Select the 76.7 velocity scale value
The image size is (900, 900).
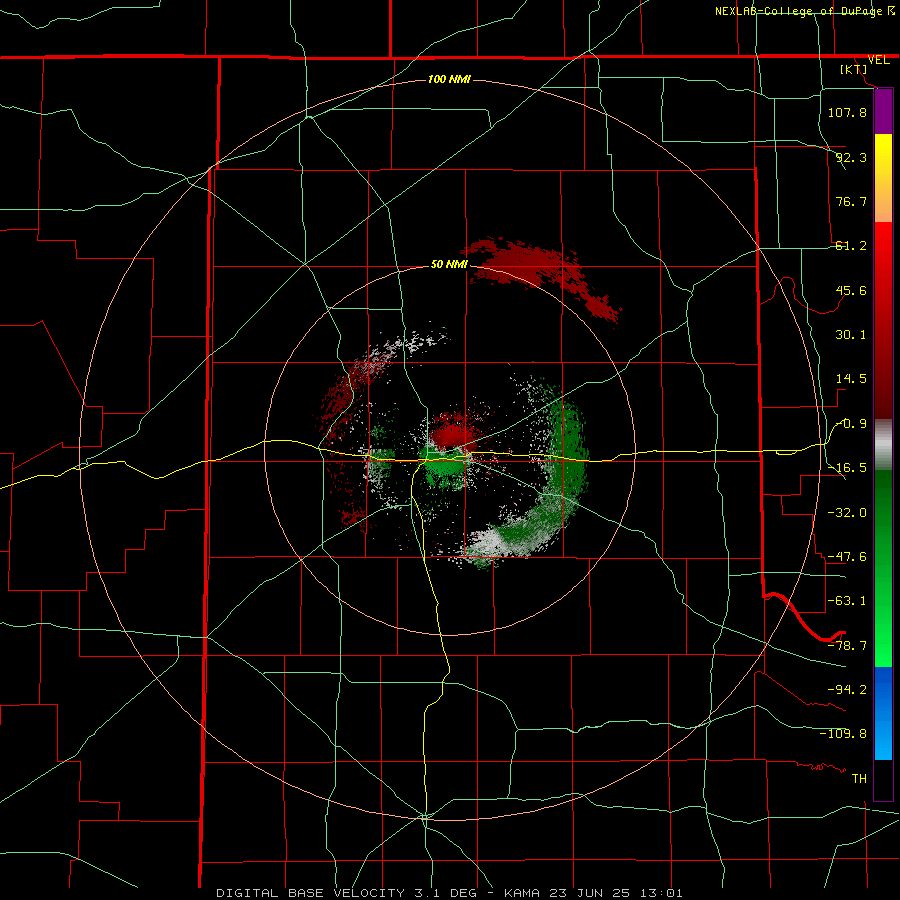click(x=851, y=201)
